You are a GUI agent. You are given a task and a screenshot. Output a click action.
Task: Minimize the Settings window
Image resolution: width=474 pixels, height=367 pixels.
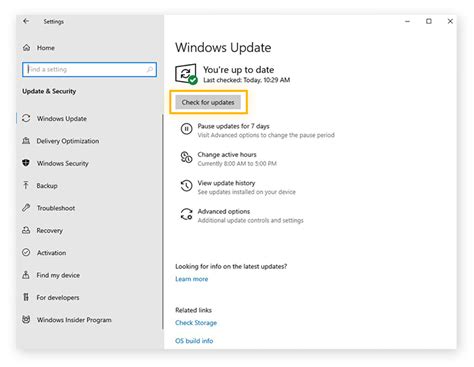coord(407,21)
